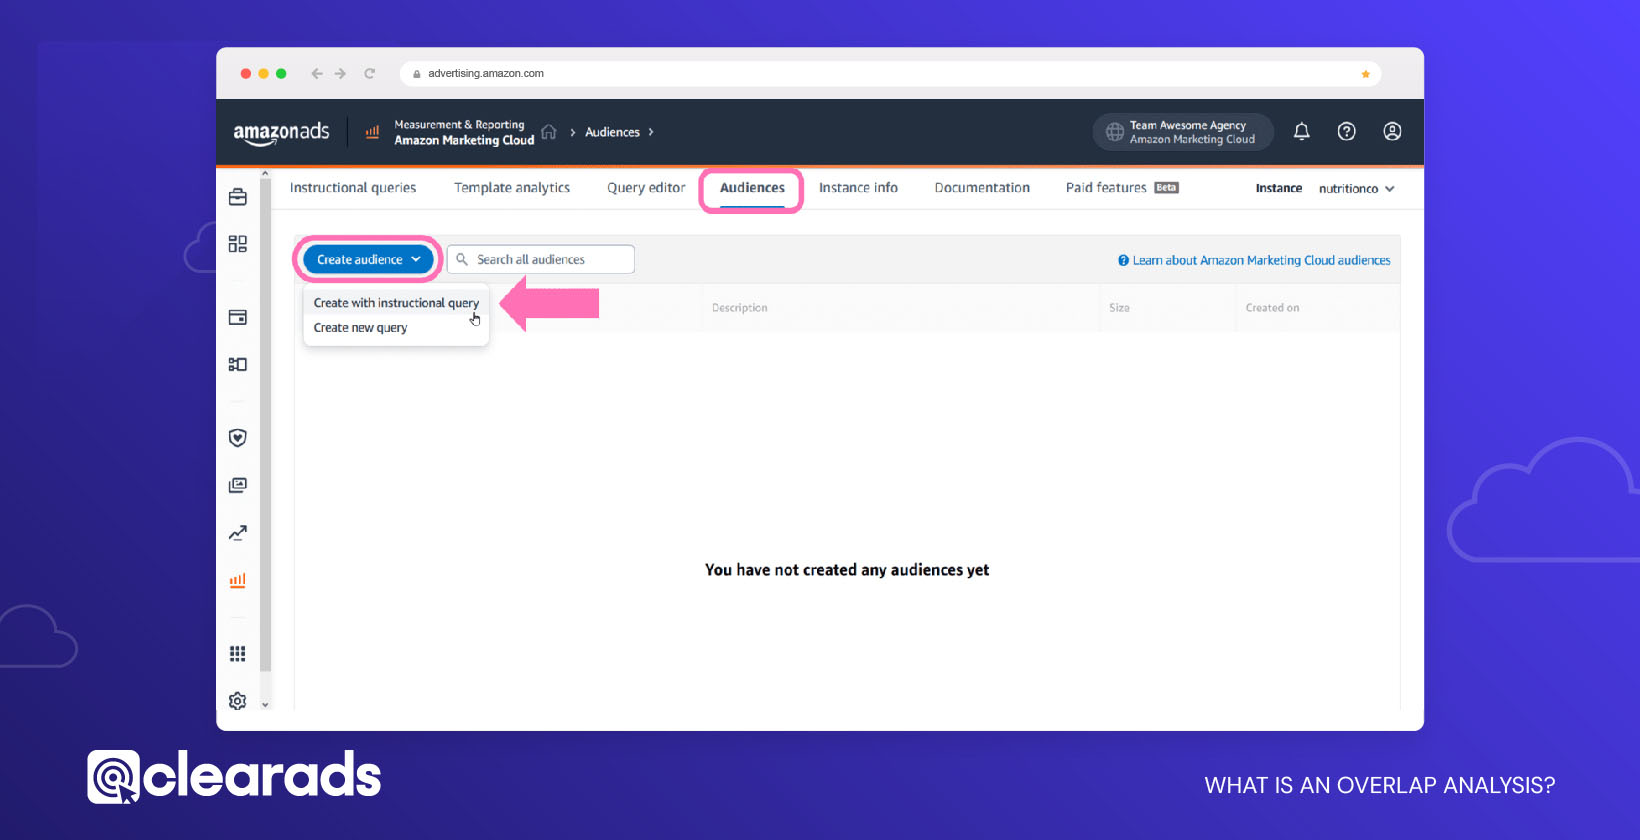Open the image gallery icon in sidebar
Viewport: 1640px width, 840px height.
tap(237, 485)
